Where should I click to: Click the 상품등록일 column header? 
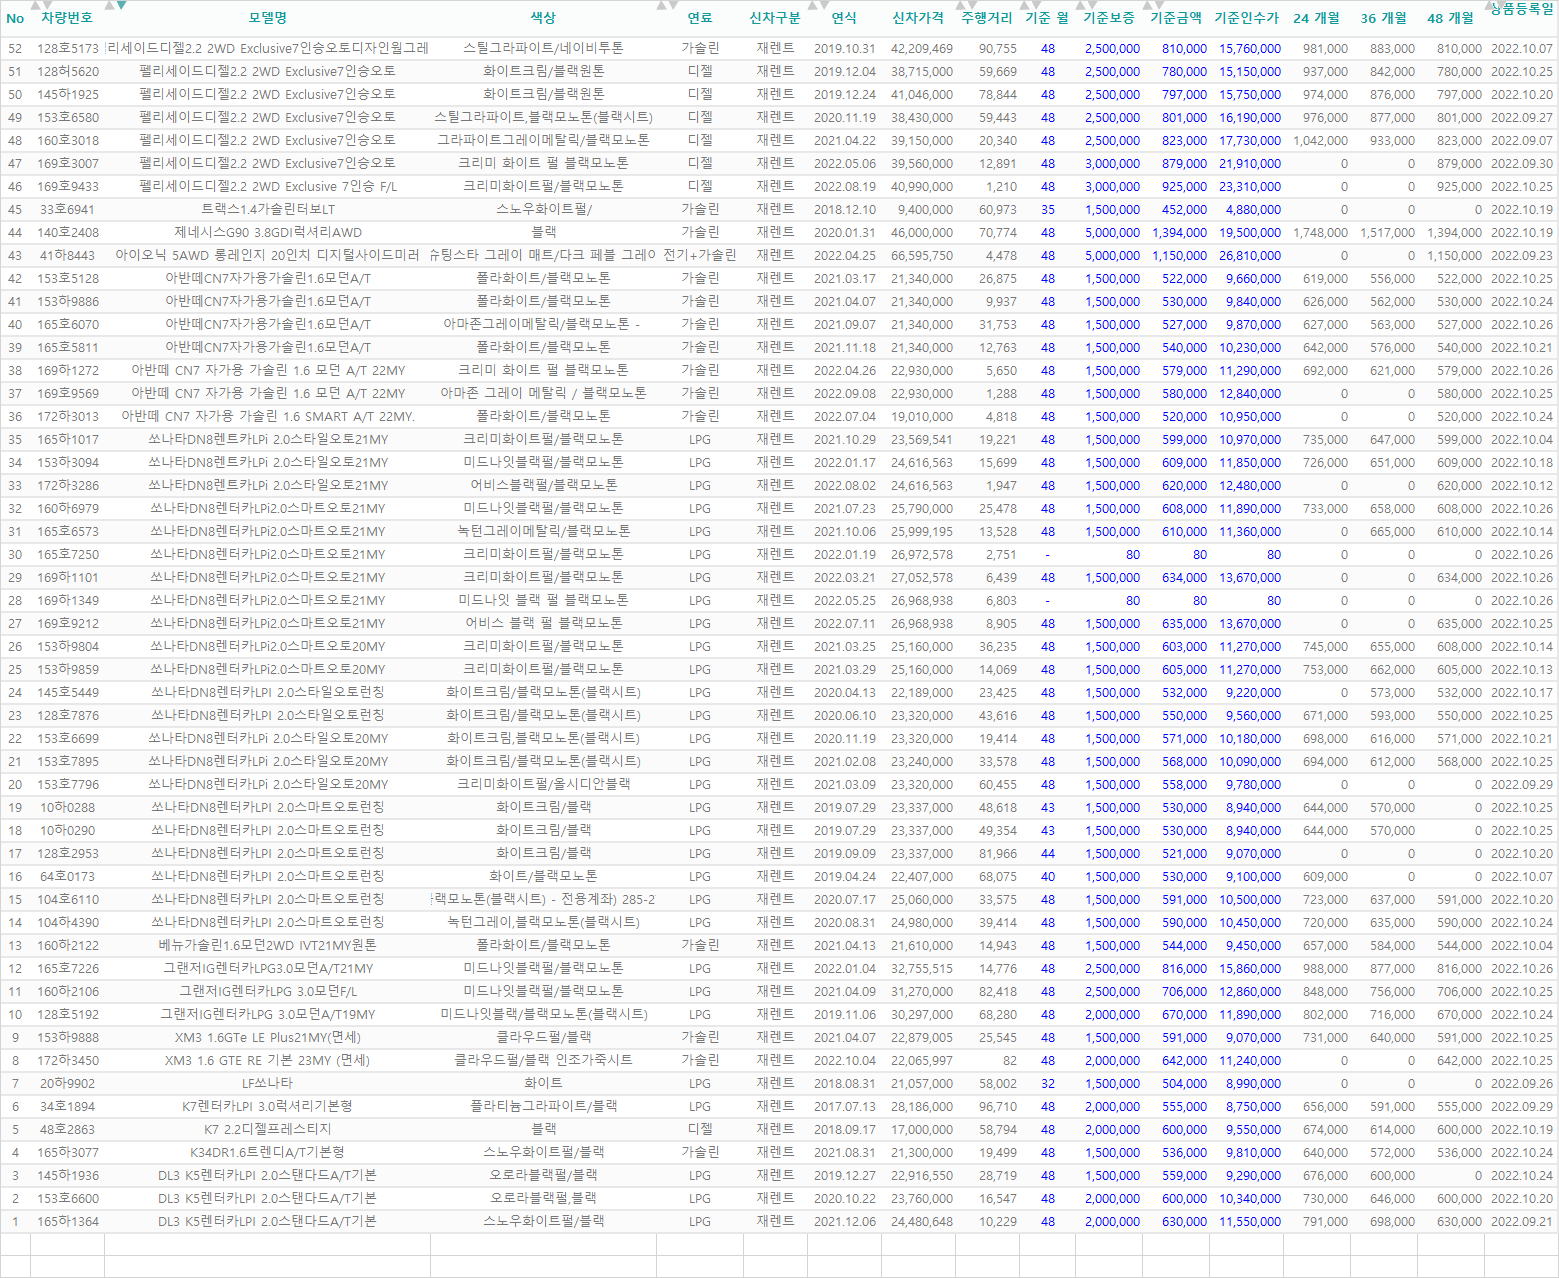click(x=1522, y=10)
